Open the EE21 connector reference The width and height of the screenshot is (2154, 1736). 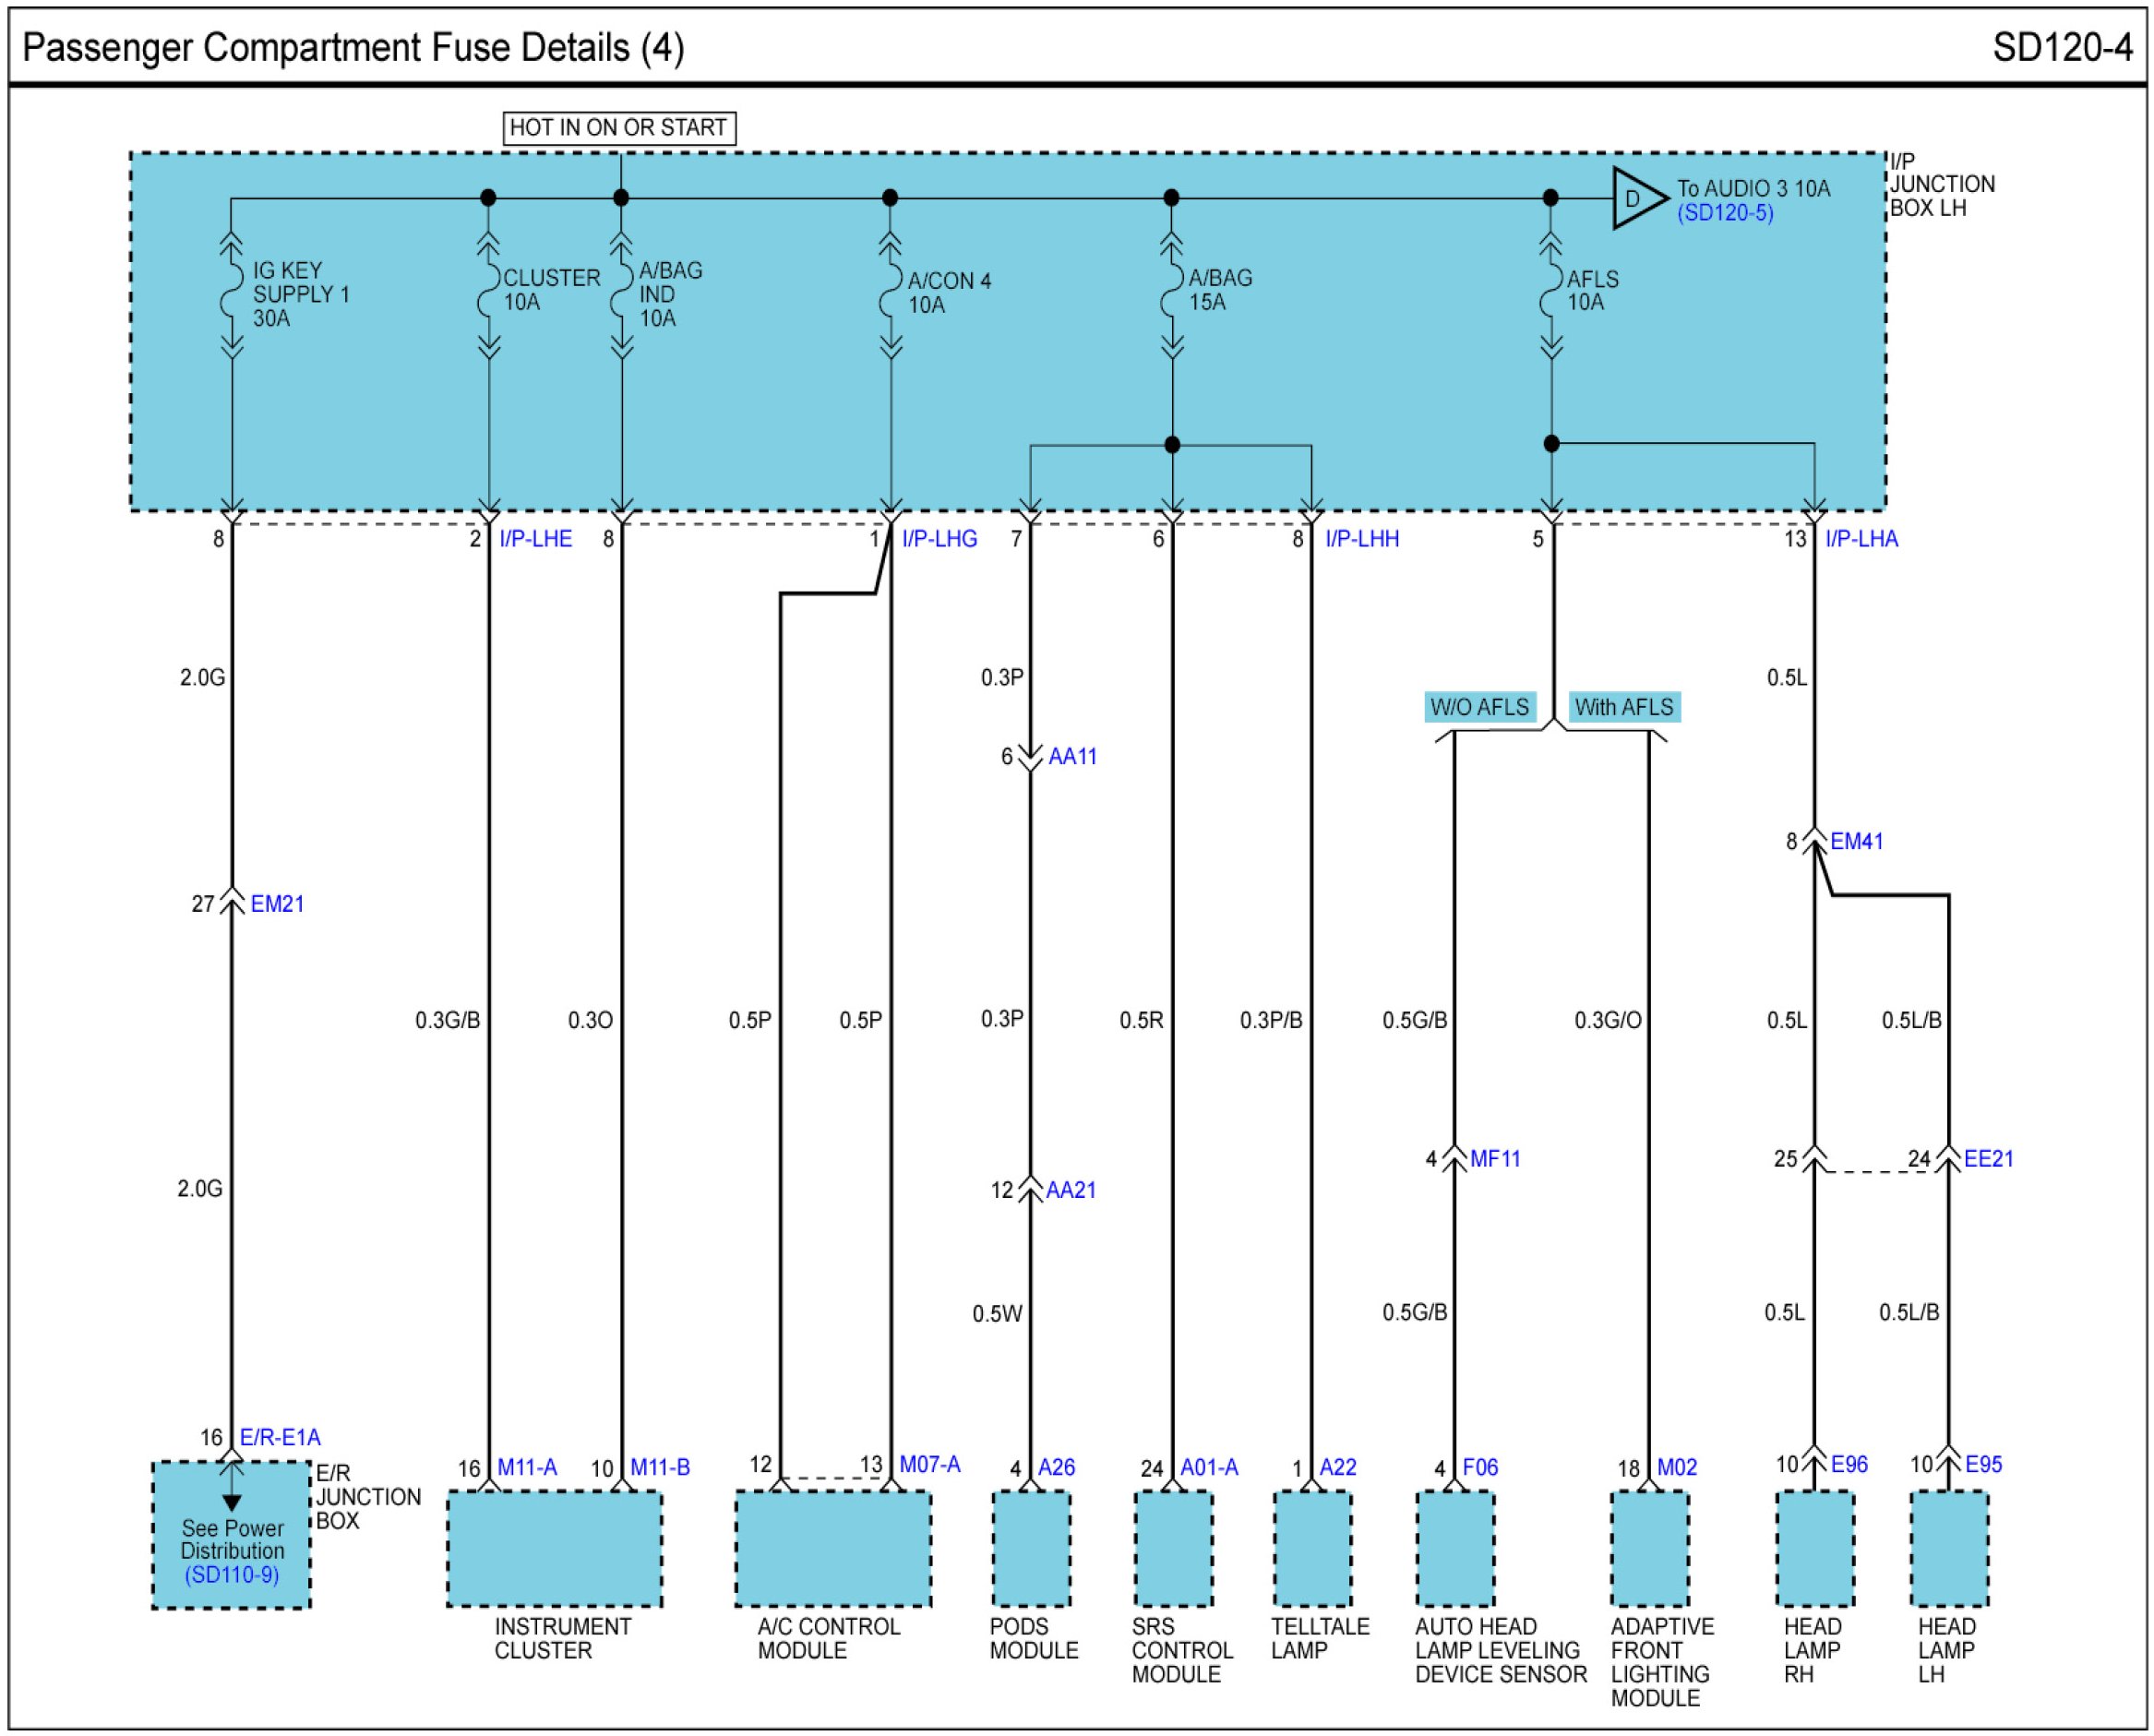pos(1988,1159)
